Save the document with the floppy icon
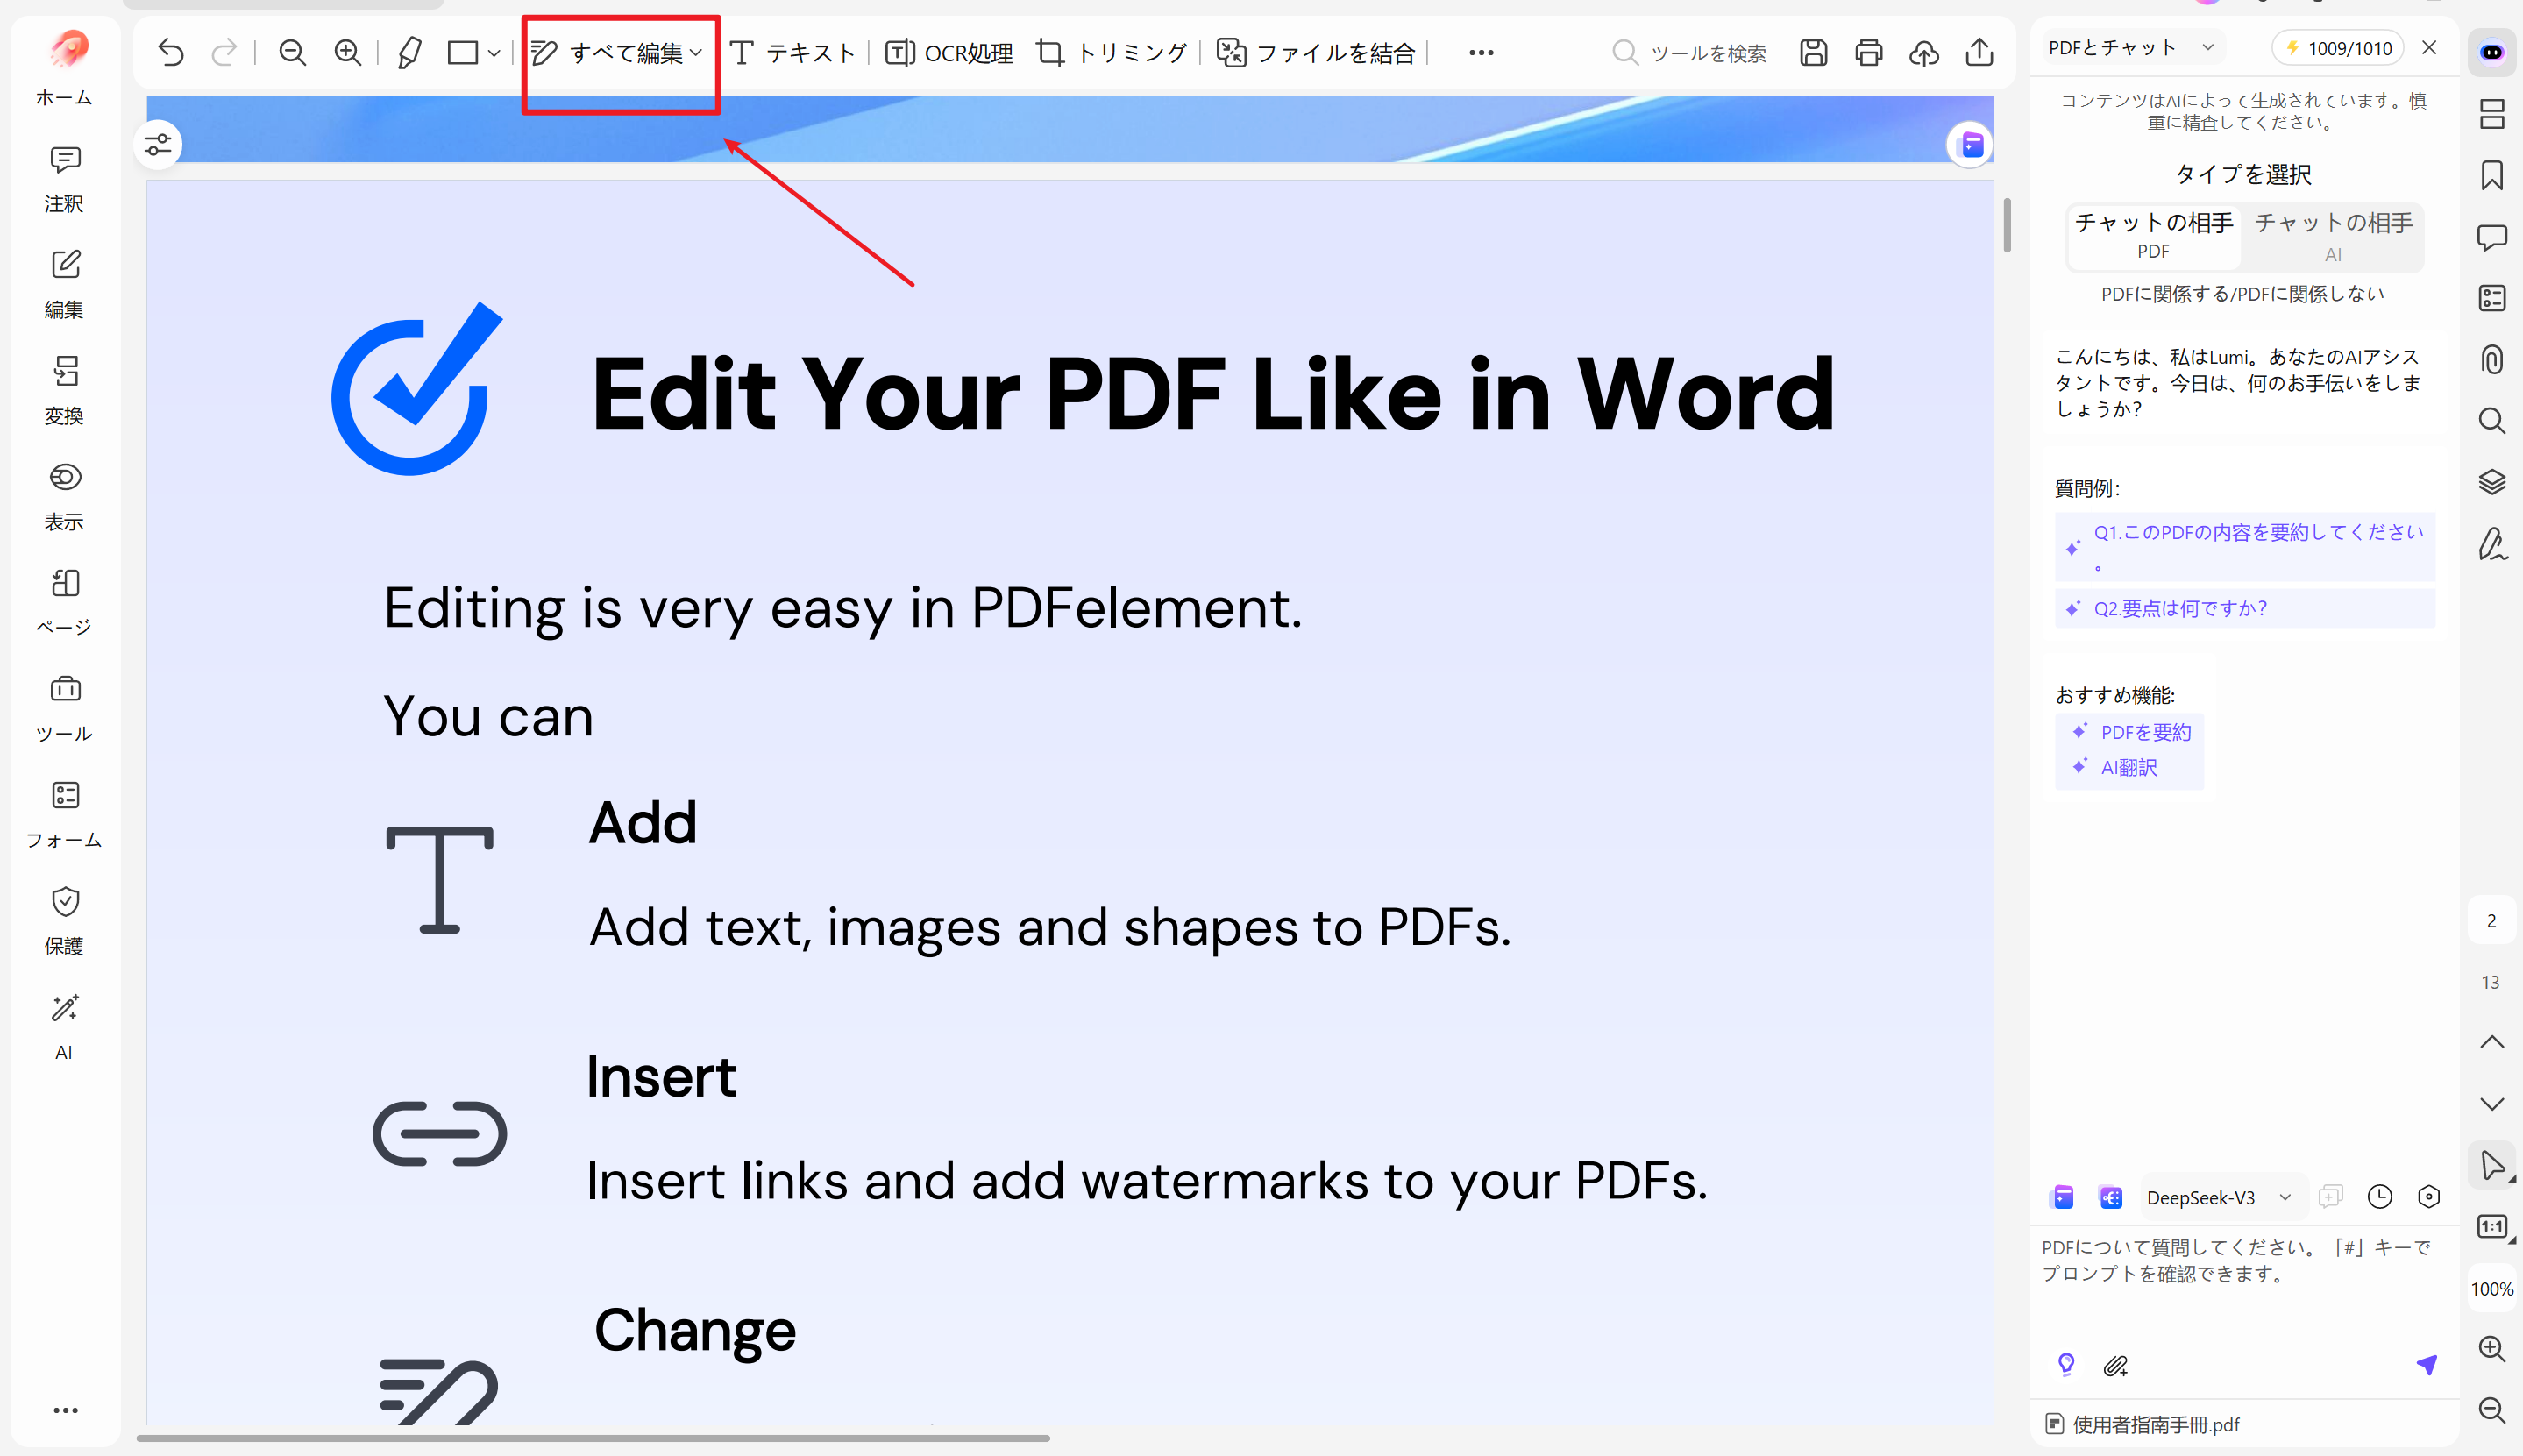Screen dimensions: 2523x1456 tap(1813, 52)
